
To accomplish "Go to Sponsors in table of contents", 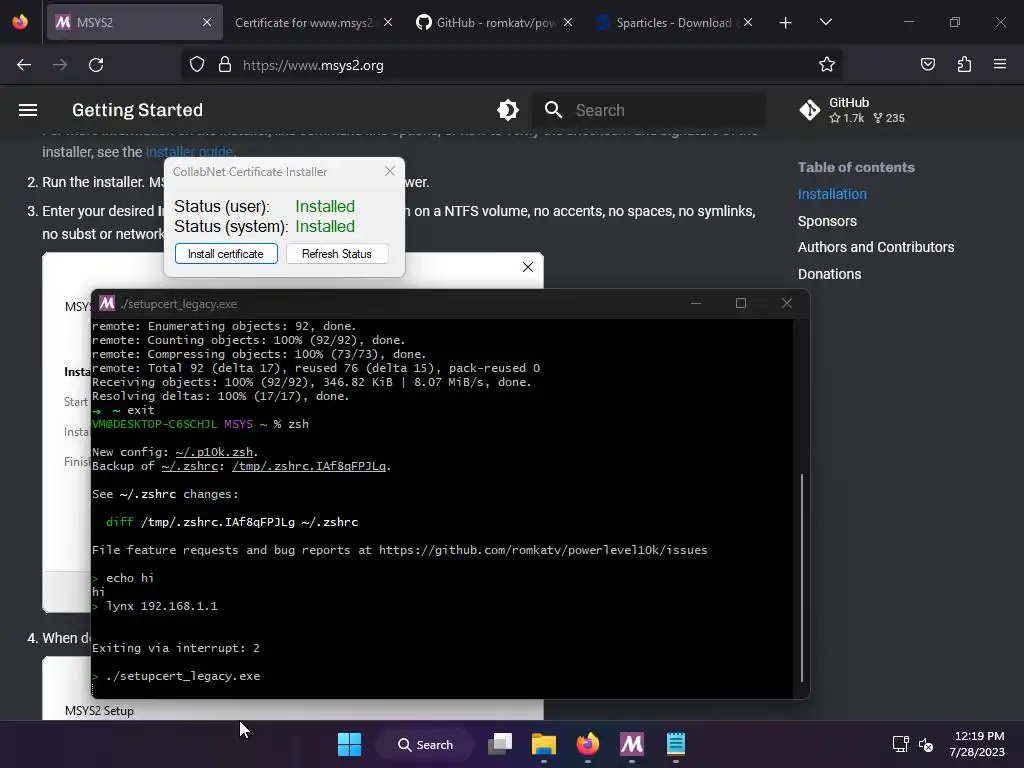I will click(x=827, y=221).
